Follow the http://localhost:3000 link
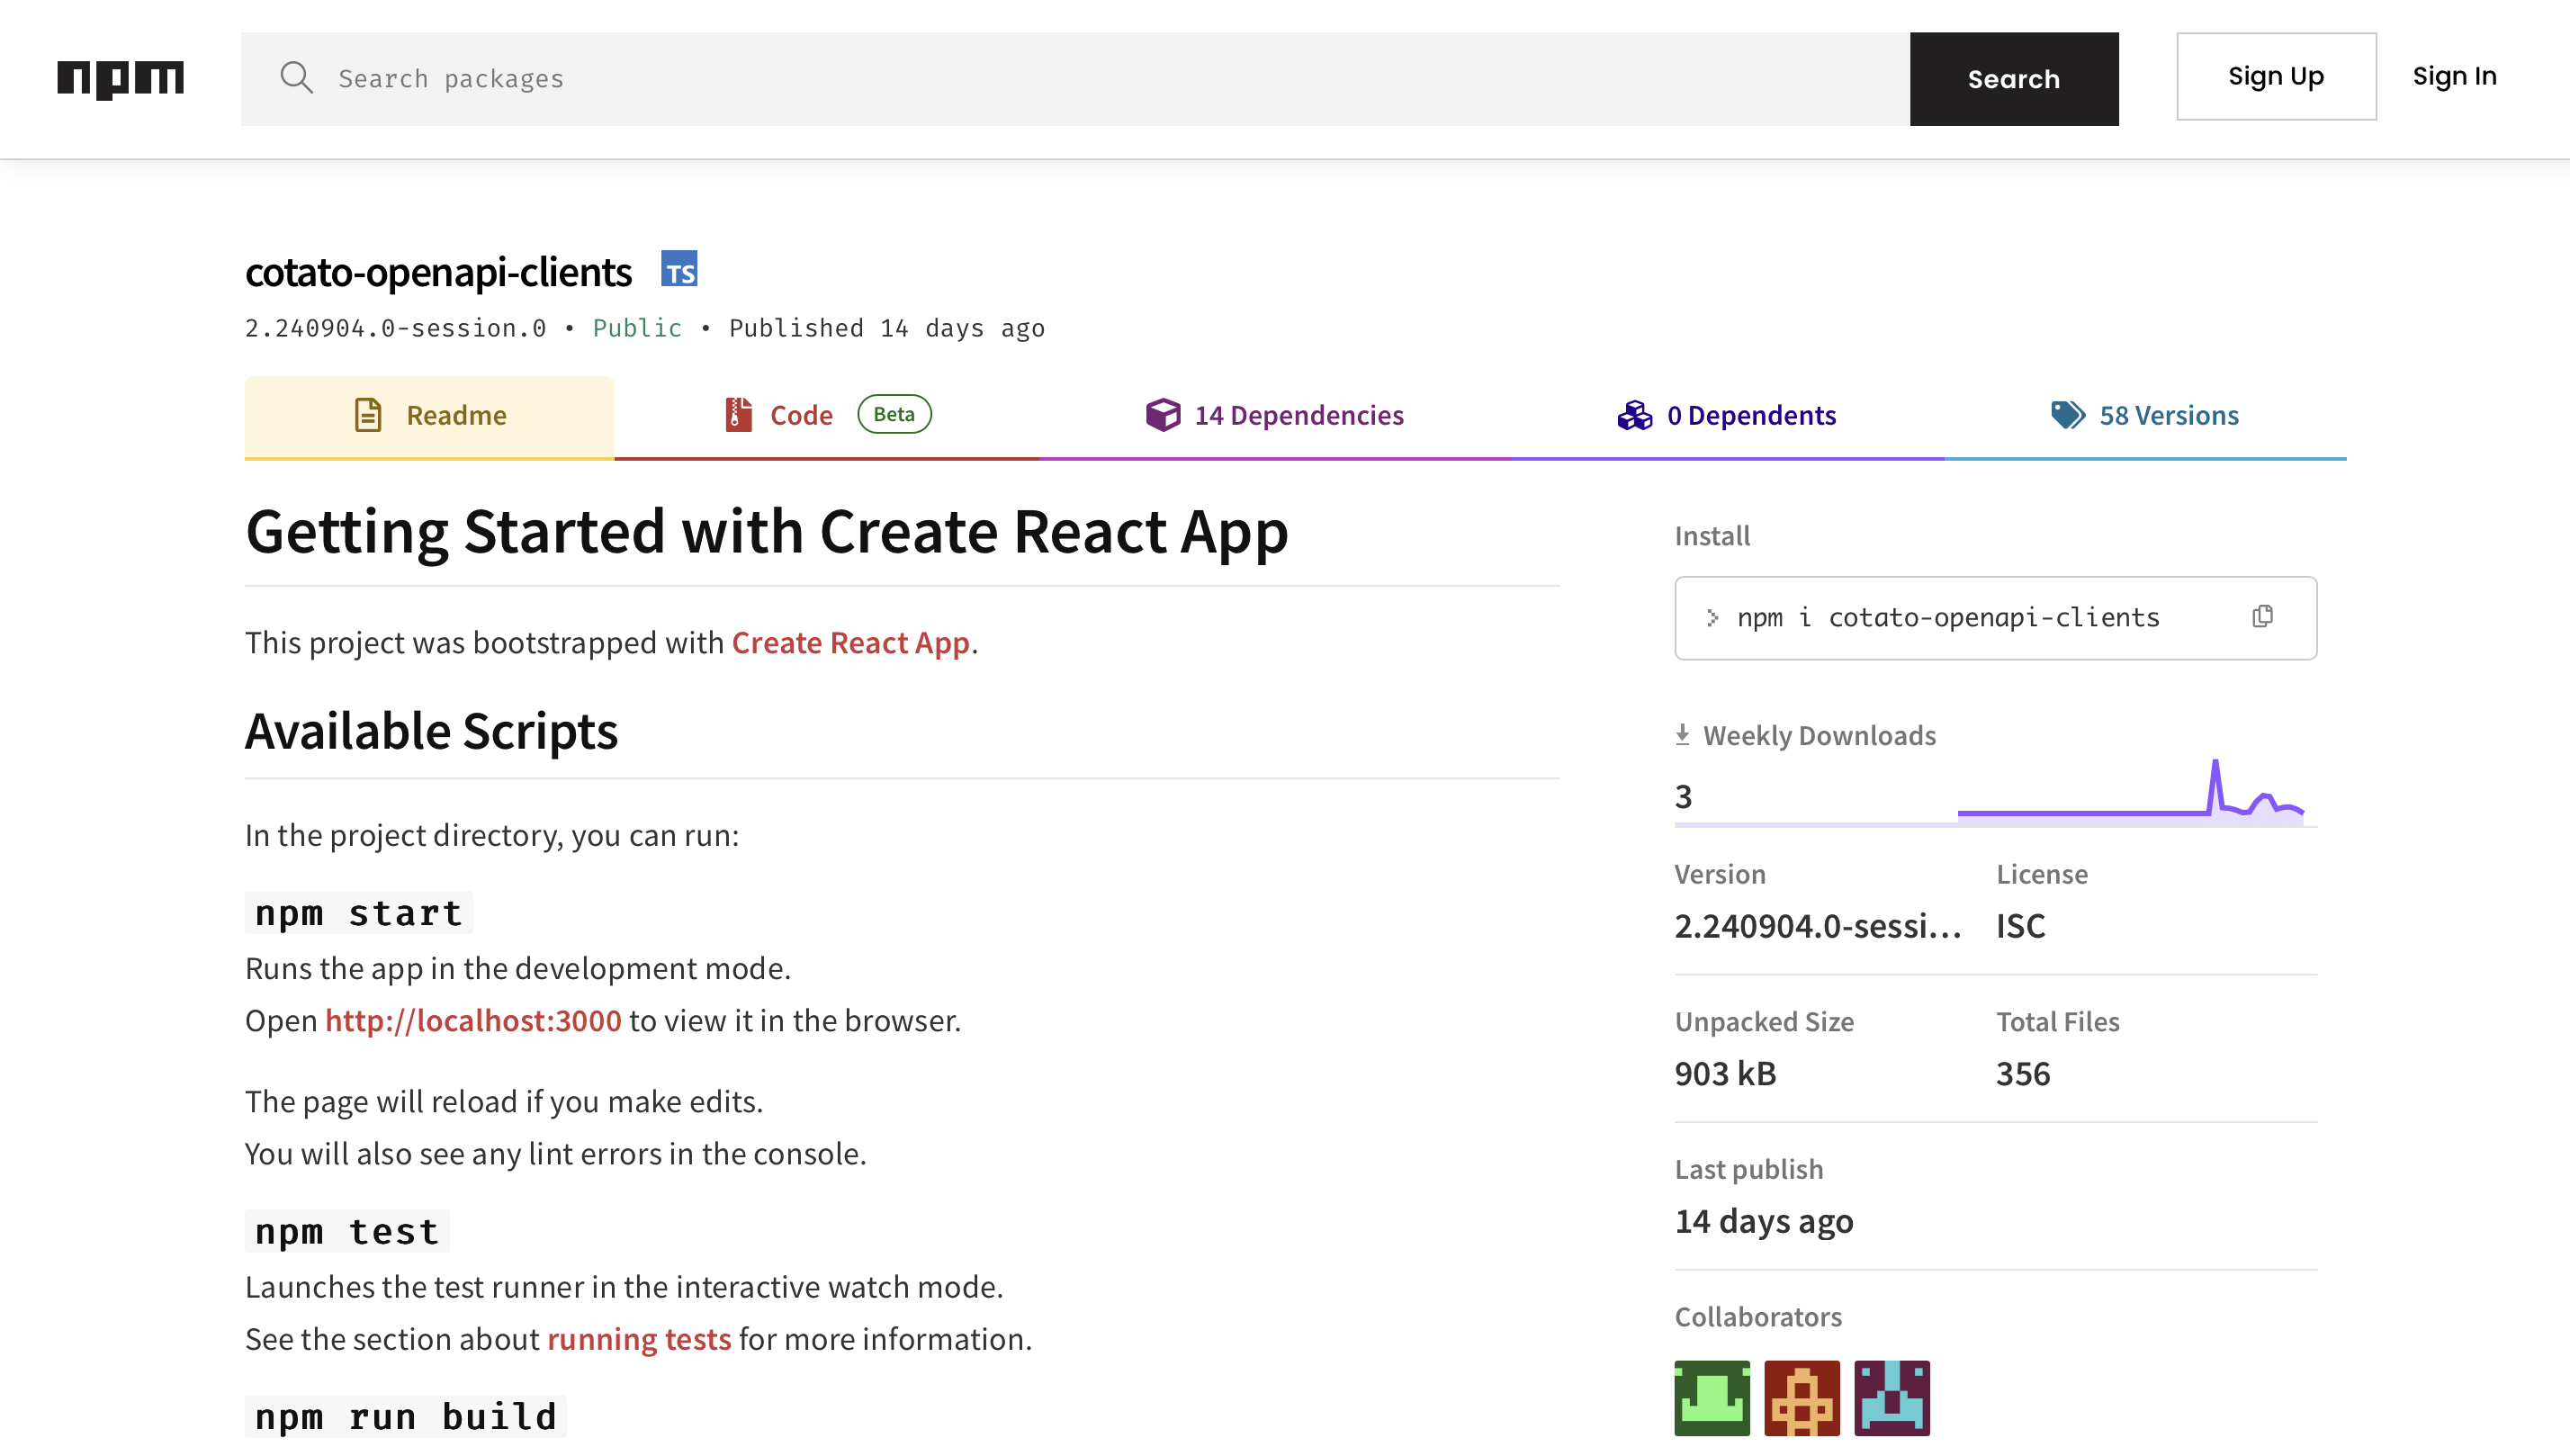Image resolution: width=2570 pixels, height=1456 pixels. (473, 1021)
